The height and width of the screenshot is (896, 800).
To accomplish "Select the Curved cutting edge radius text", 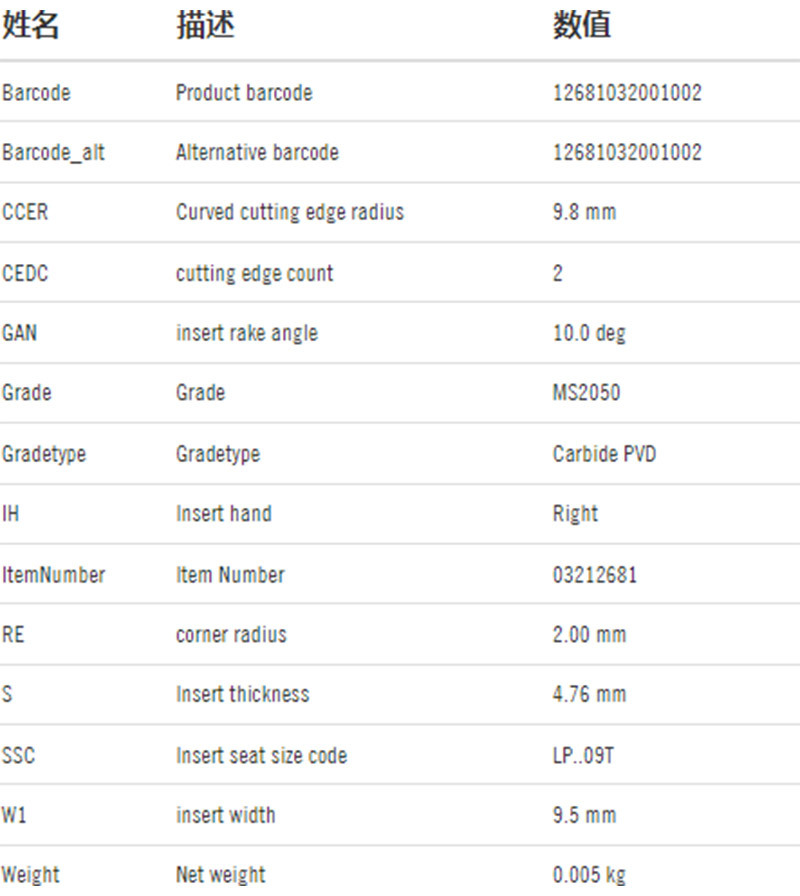I will tap(290, 213).
